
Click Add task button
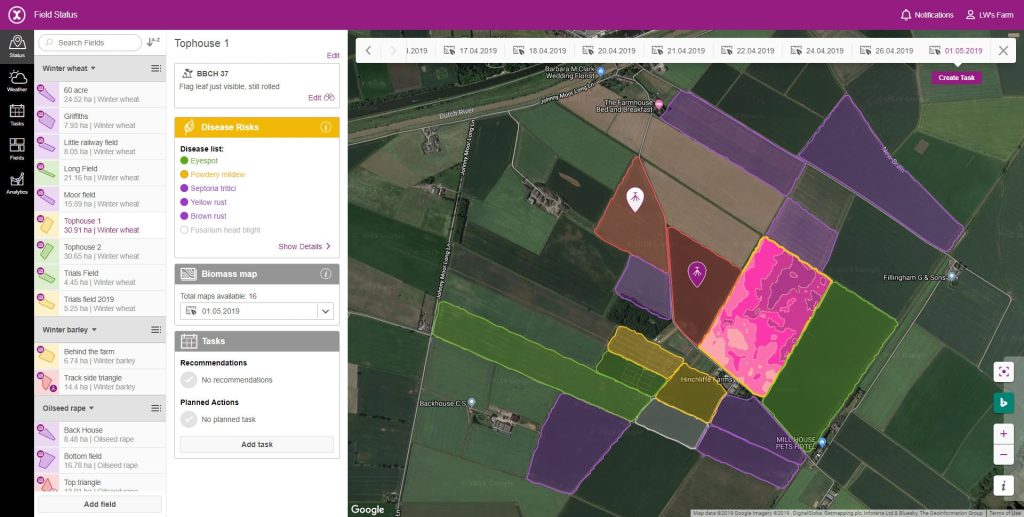click(x=257, y=444)
